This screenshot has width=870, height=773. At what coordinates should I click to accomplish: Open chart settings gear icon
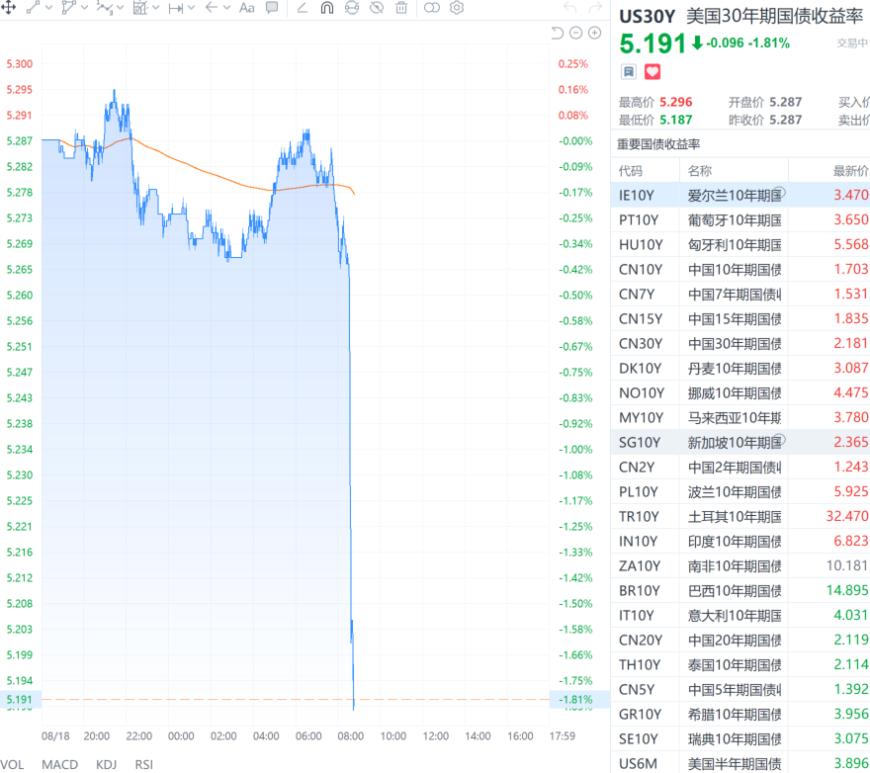(457, 8)
